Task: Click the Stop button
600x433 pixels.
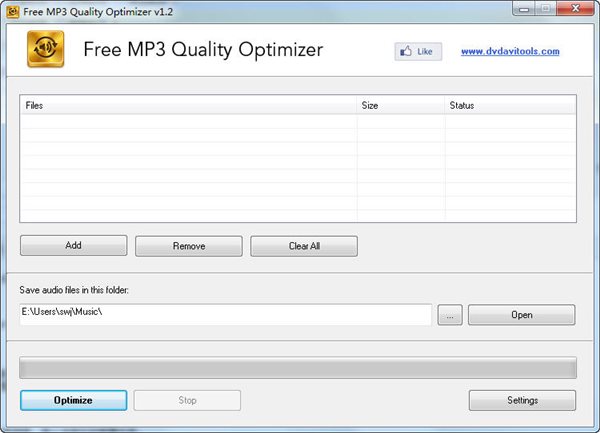Action: click(x=187, y=400)
